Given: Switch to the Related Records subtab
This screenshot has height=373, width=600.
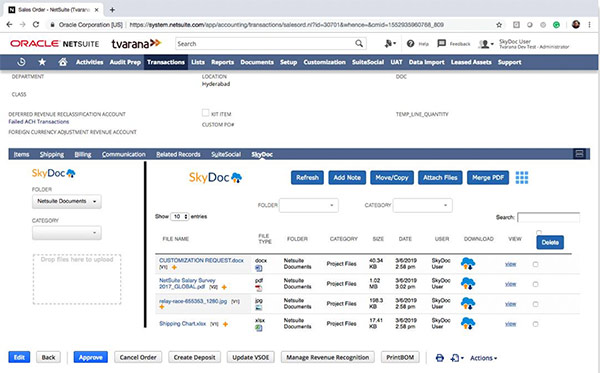Looking at the screenshot, I should coord(178,154).
